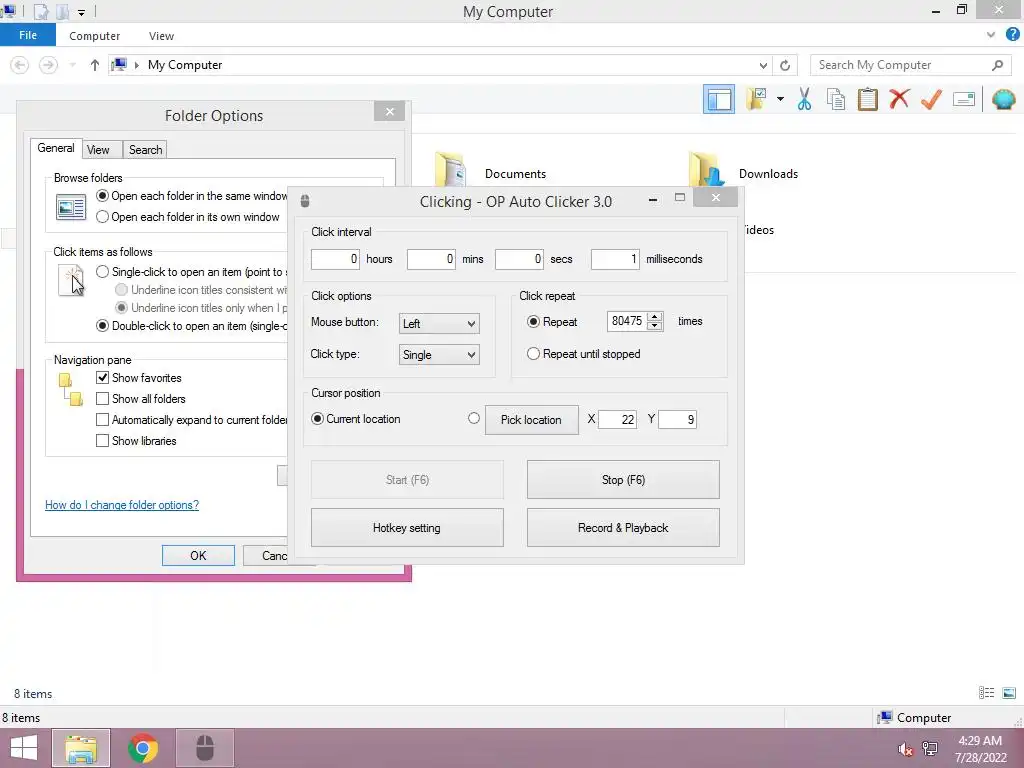Check Show all folders checkbox
The image size is (1024, 768).
click(103, 398)
